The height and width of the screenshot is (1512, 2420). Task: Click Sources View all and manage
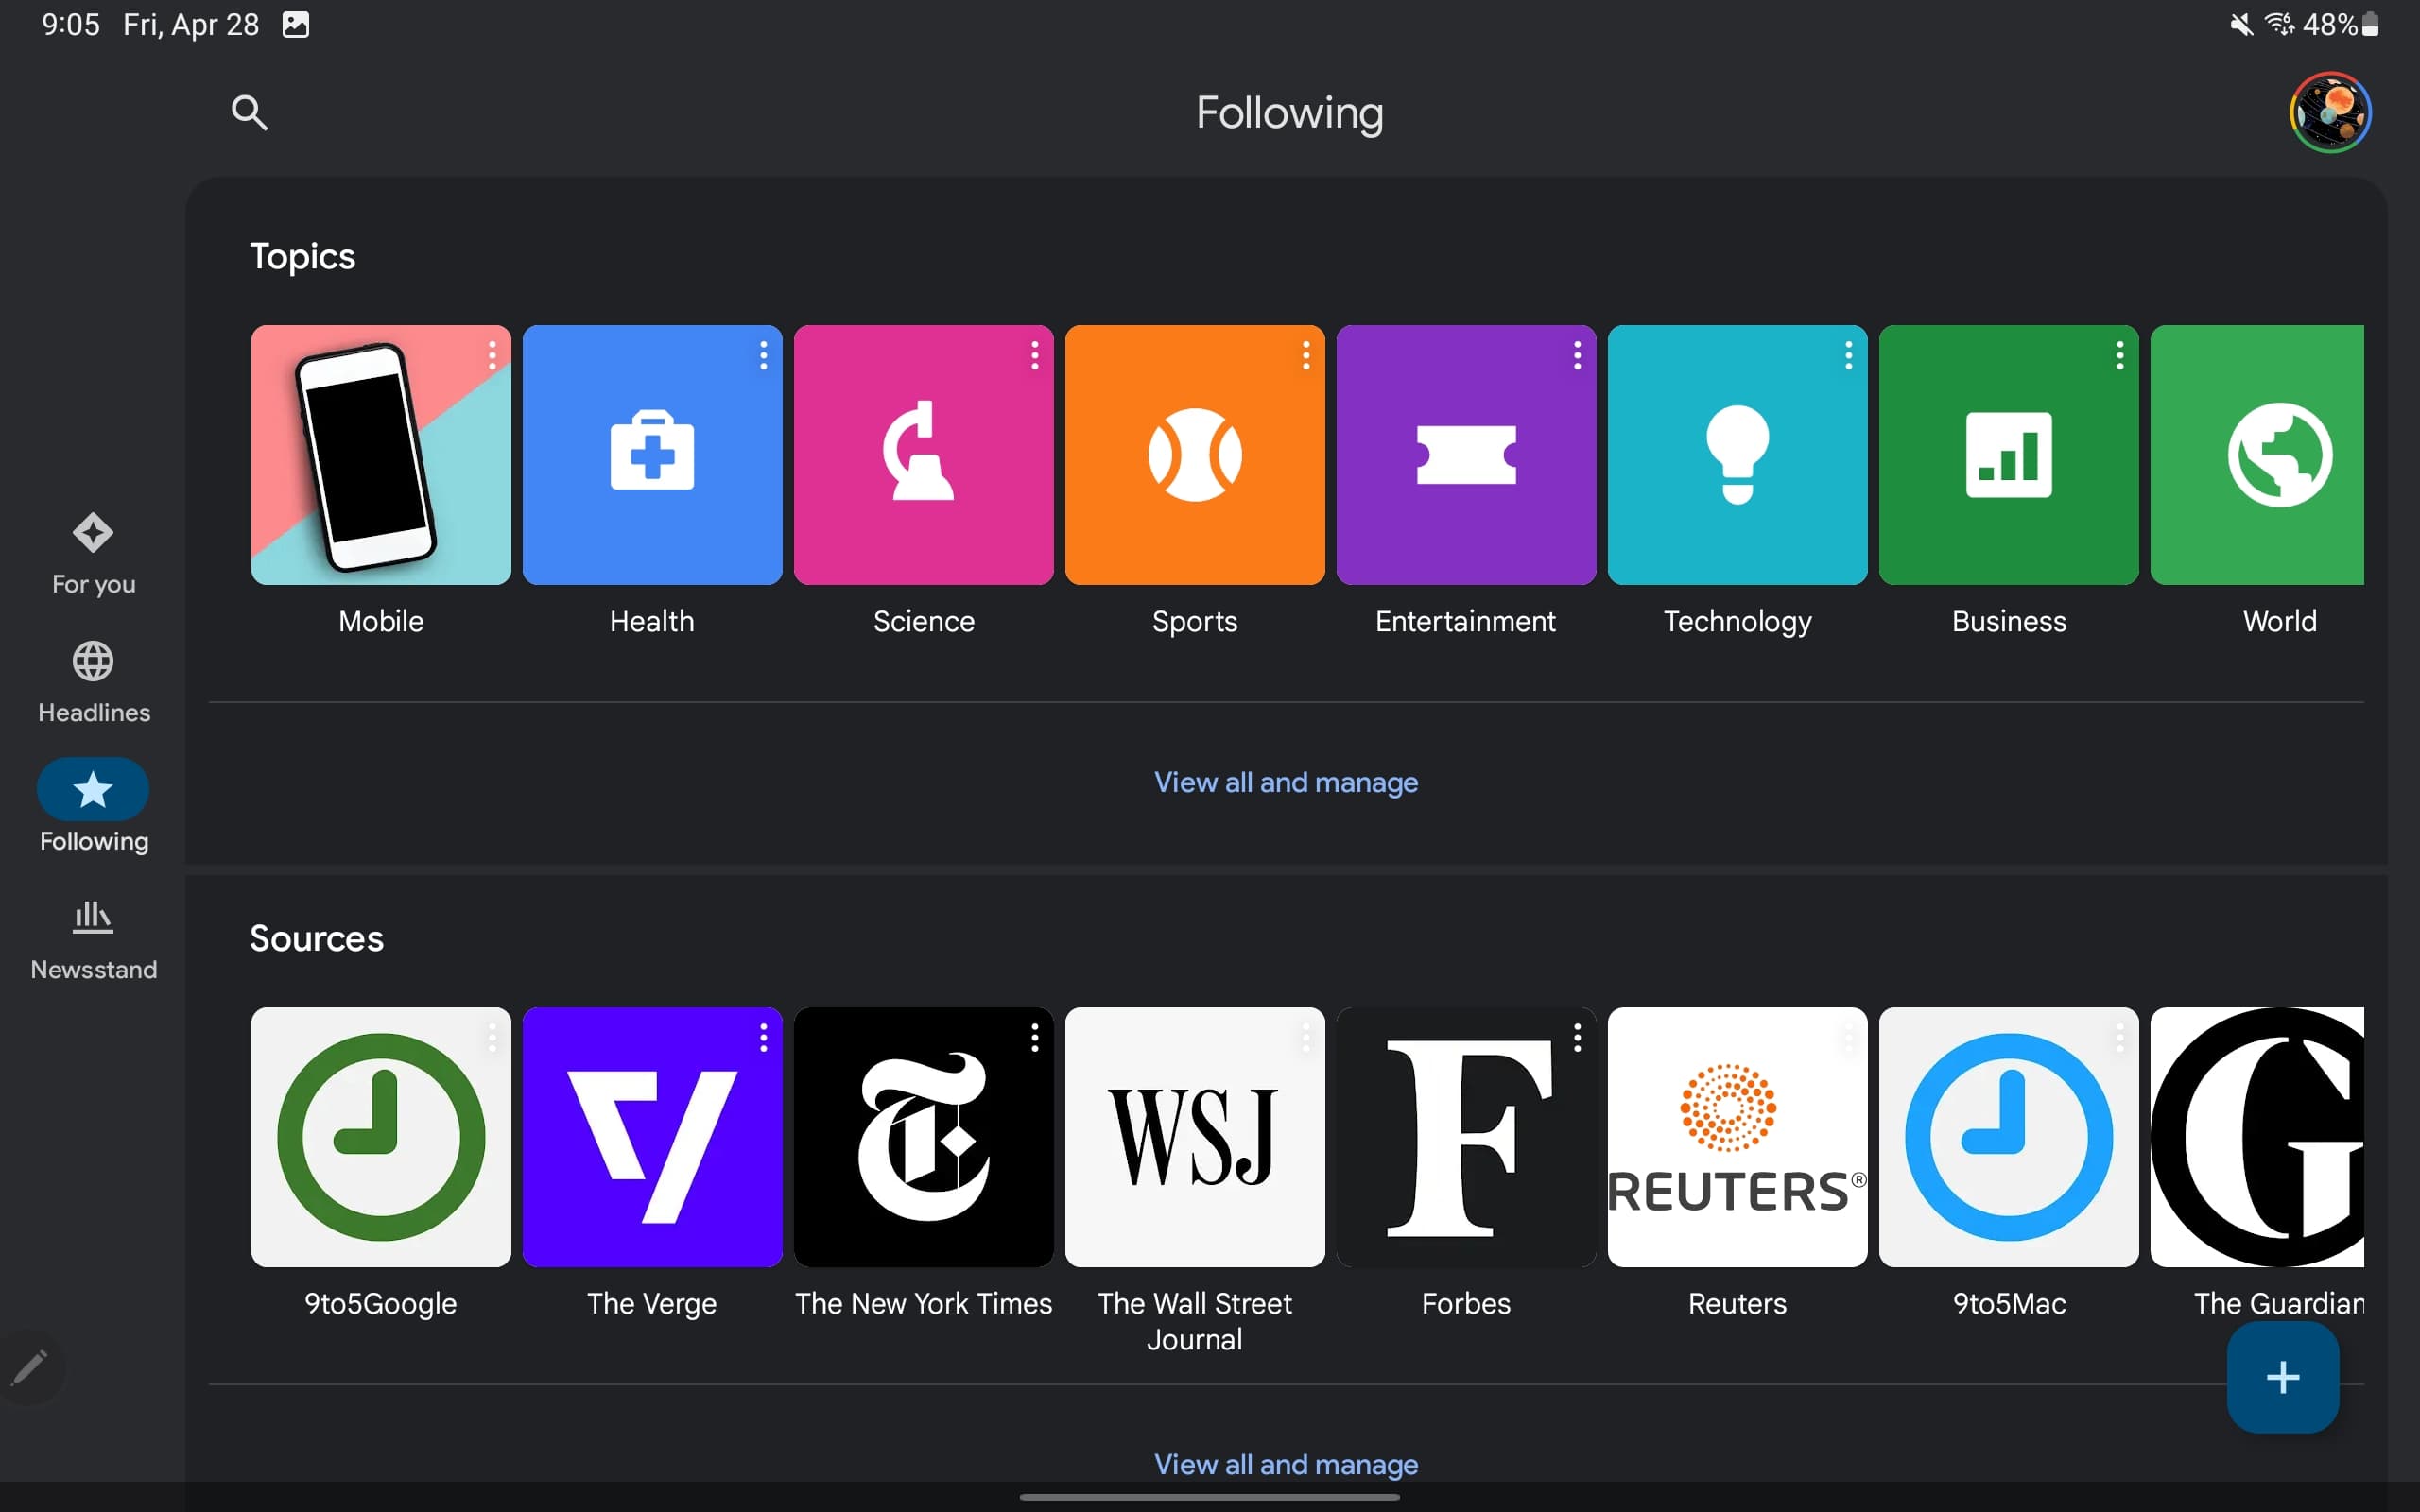(1286, 1464)
